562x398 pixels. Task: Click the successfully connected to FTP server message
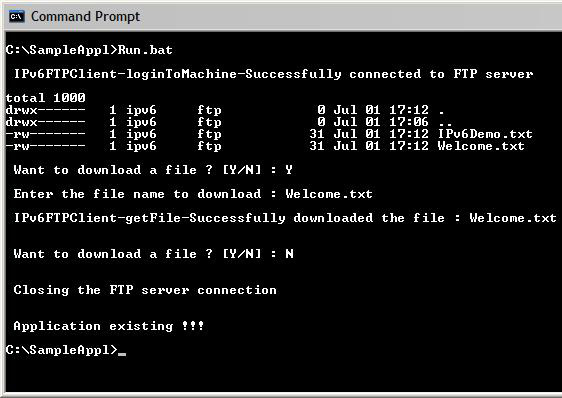(x=273, y=74)
